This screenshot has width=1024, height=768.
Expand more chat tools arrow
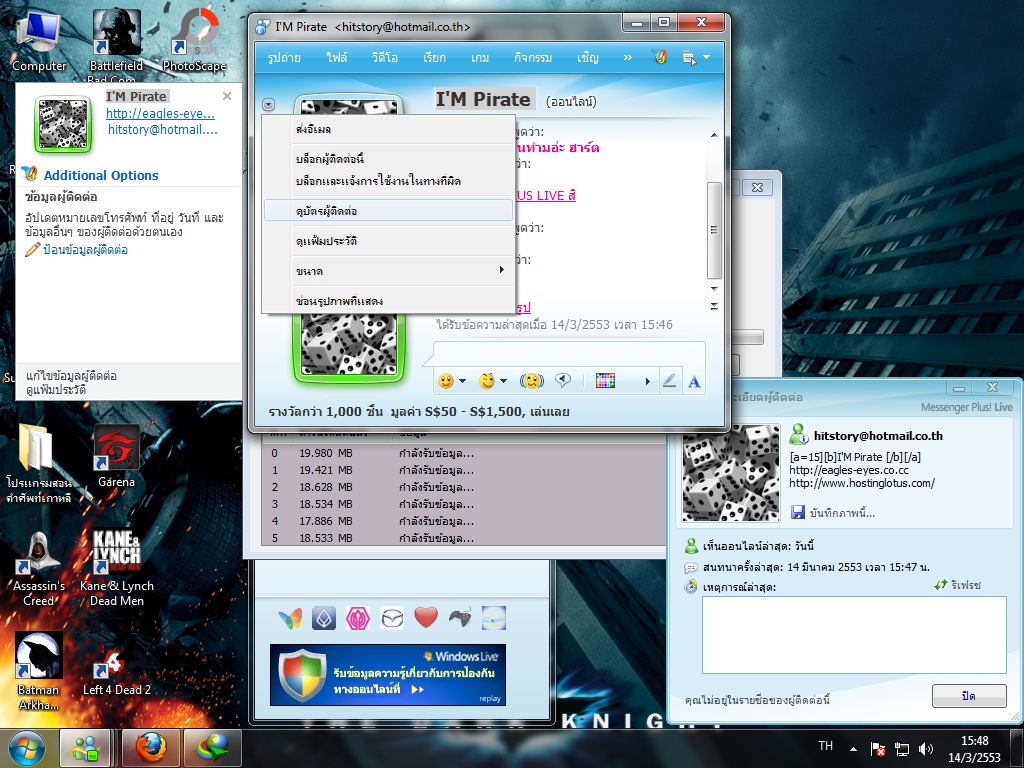(x=647, y=381)
